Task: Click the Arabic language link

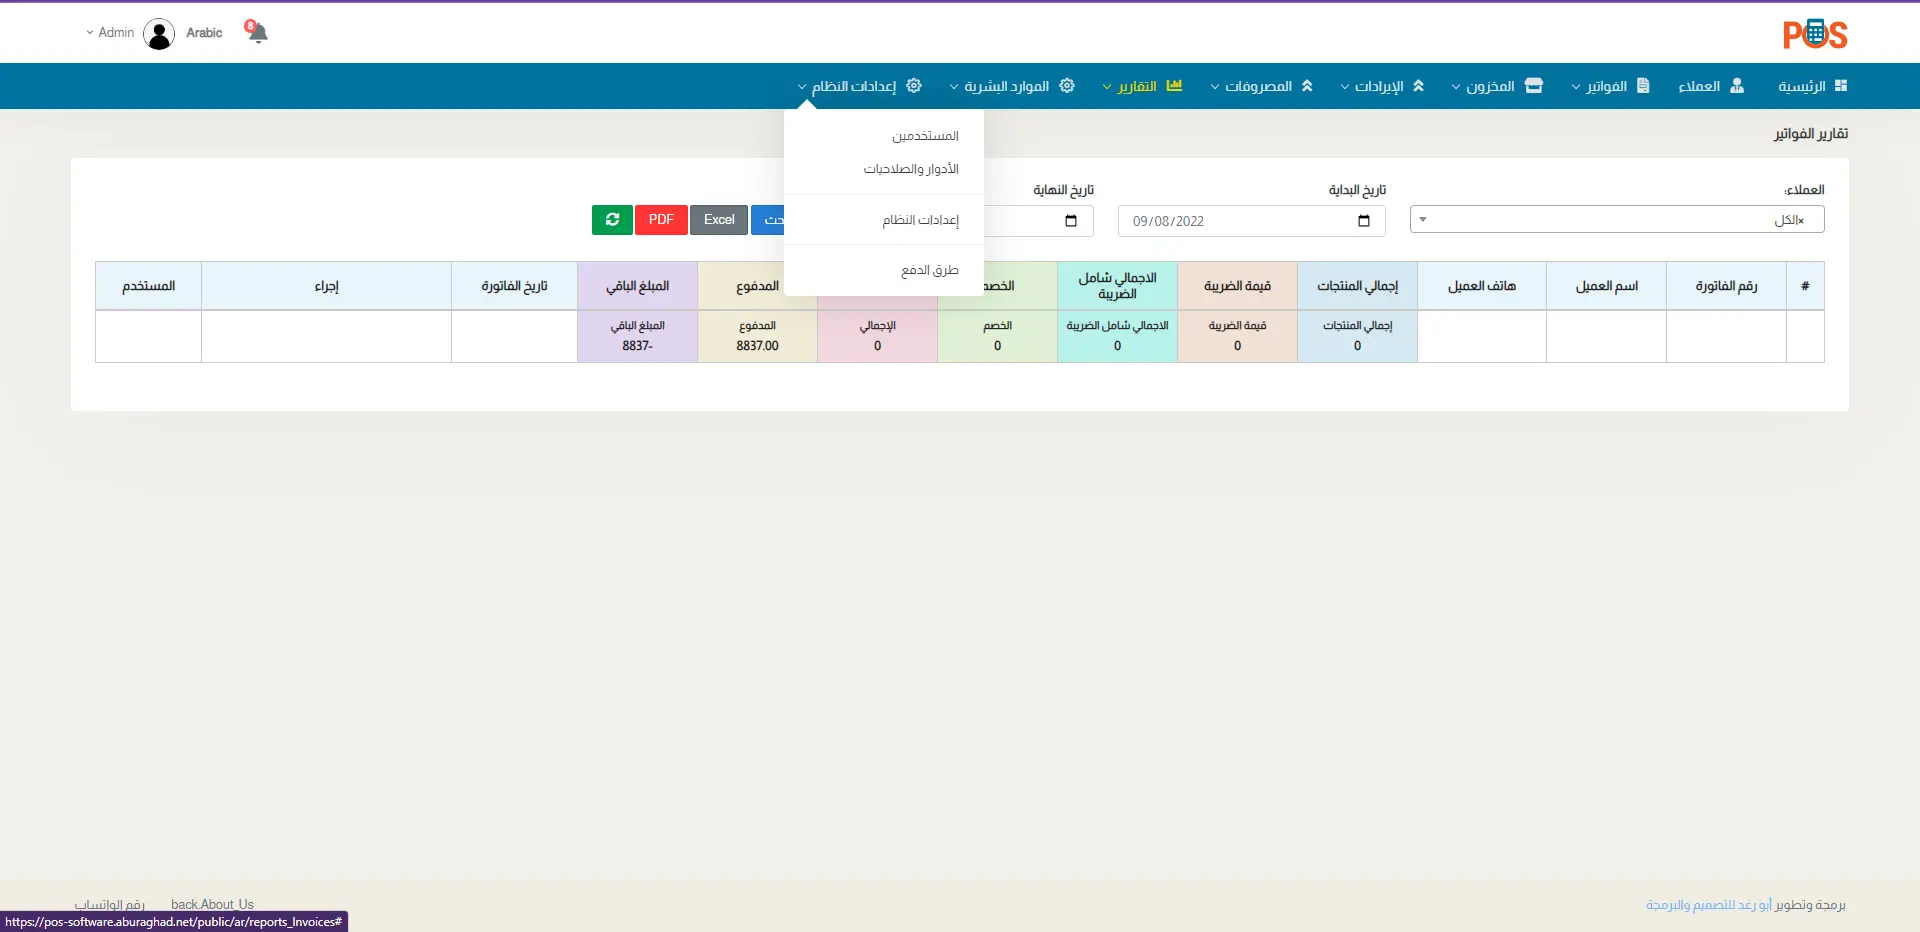Action: (x=204, y=33)
